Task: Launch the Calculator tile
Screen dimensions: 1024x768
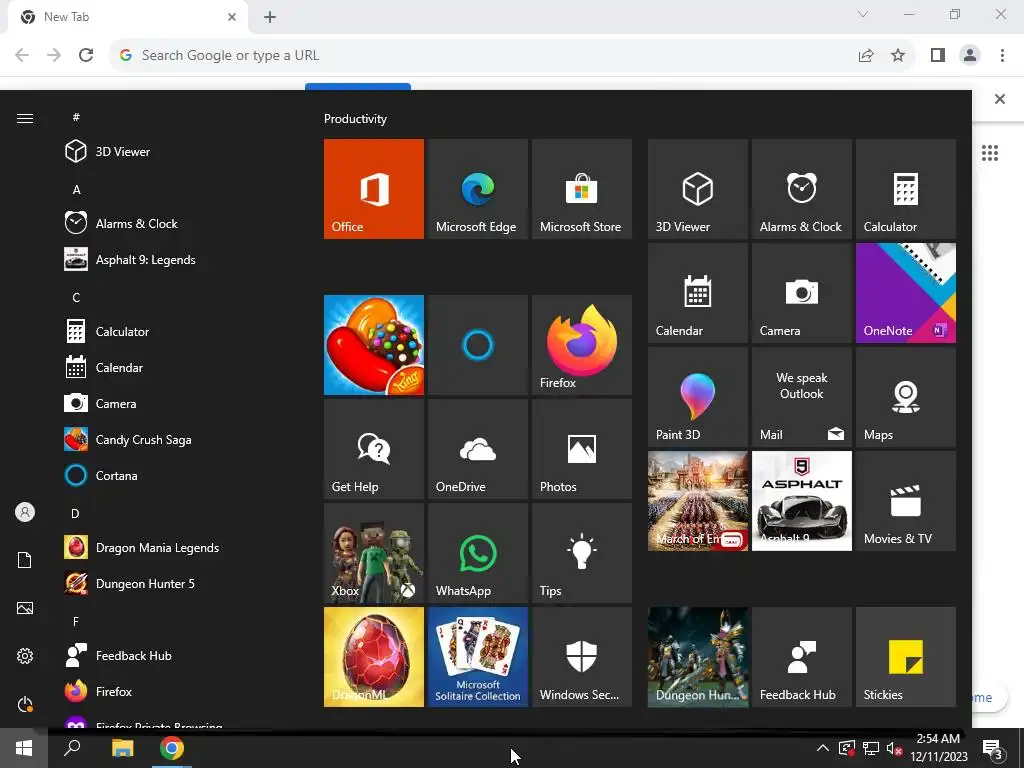Action: (x=906, y=189)
